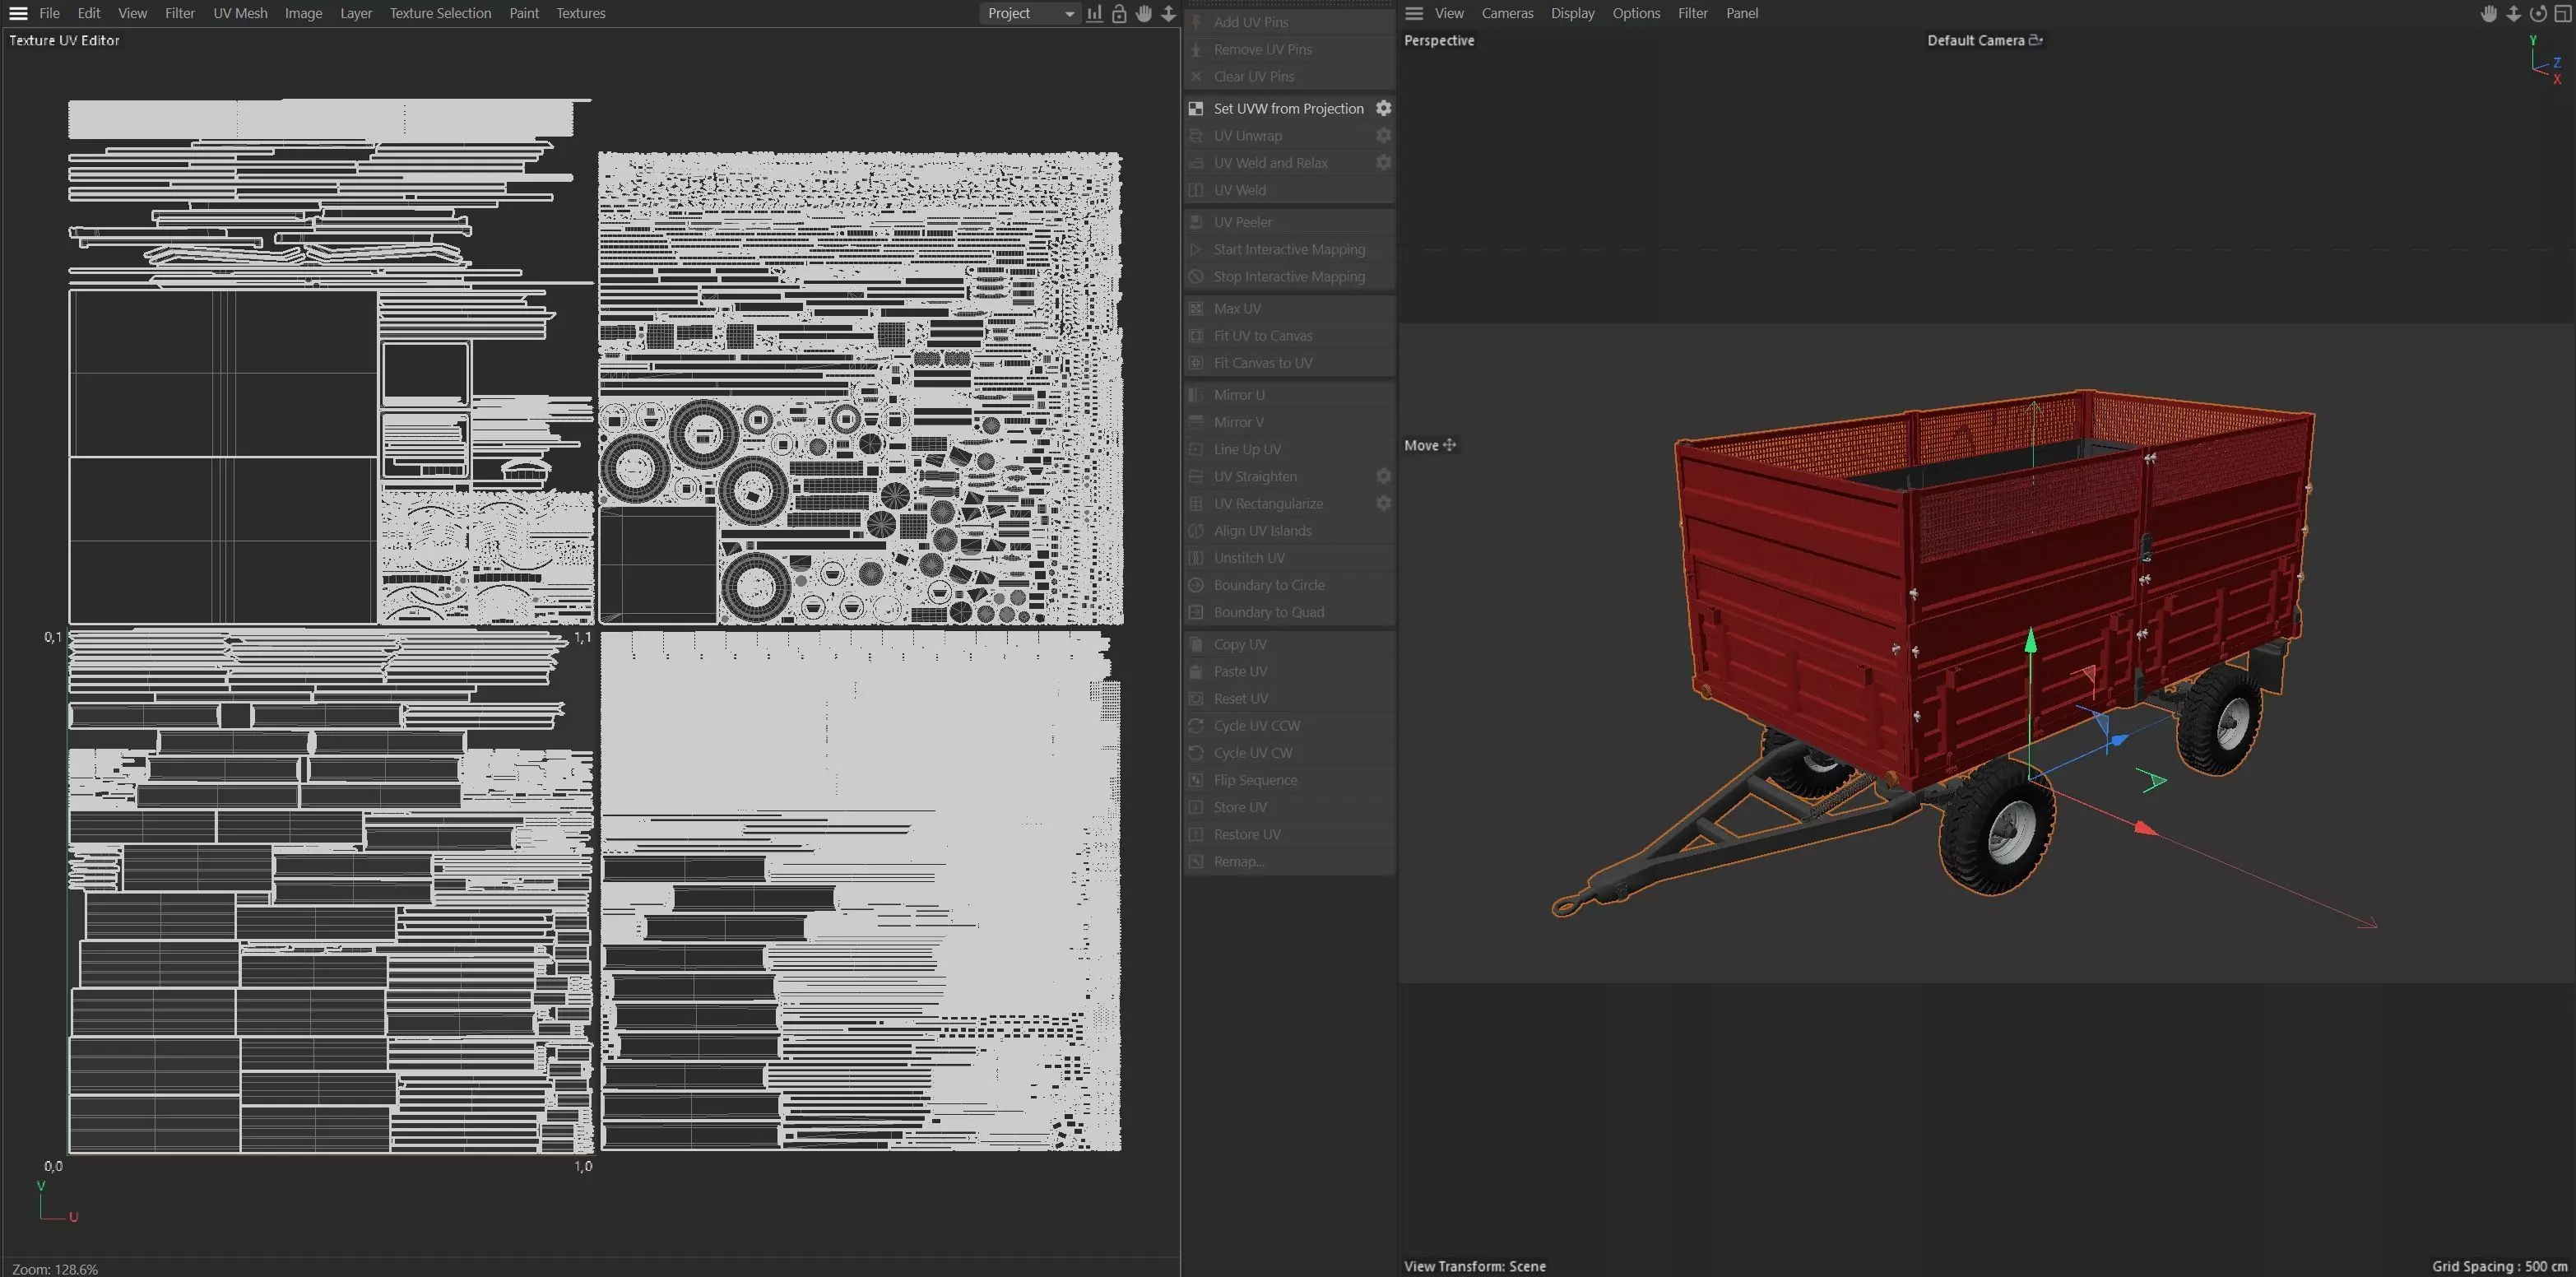Click the Restore UV command
The width and height of the screenshot is (2576, 1277).
pos(1290,834)
